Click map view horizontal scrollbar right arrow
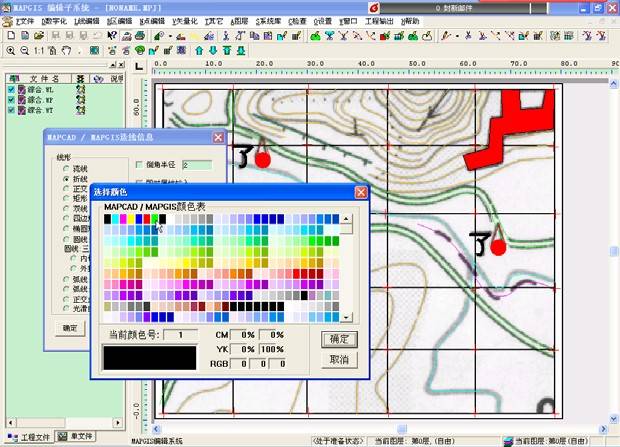620x447 pixels. [x=604, y=429]
